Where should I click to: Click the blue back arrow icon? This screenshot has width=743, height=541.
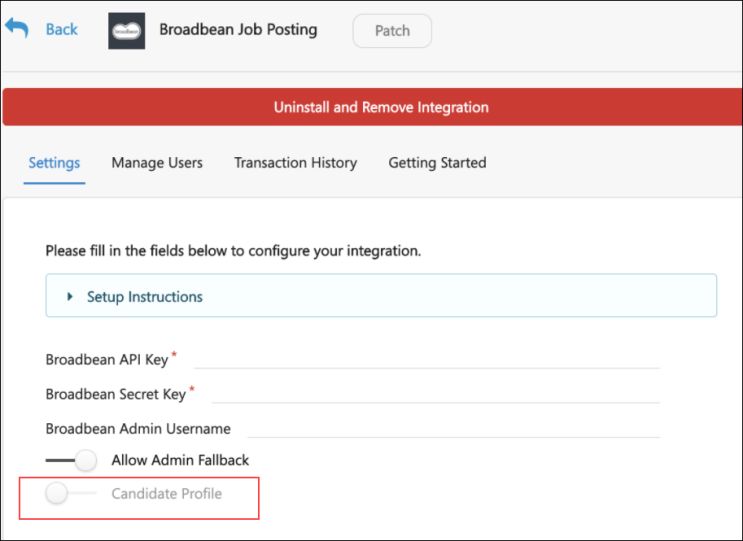point(17,28)
